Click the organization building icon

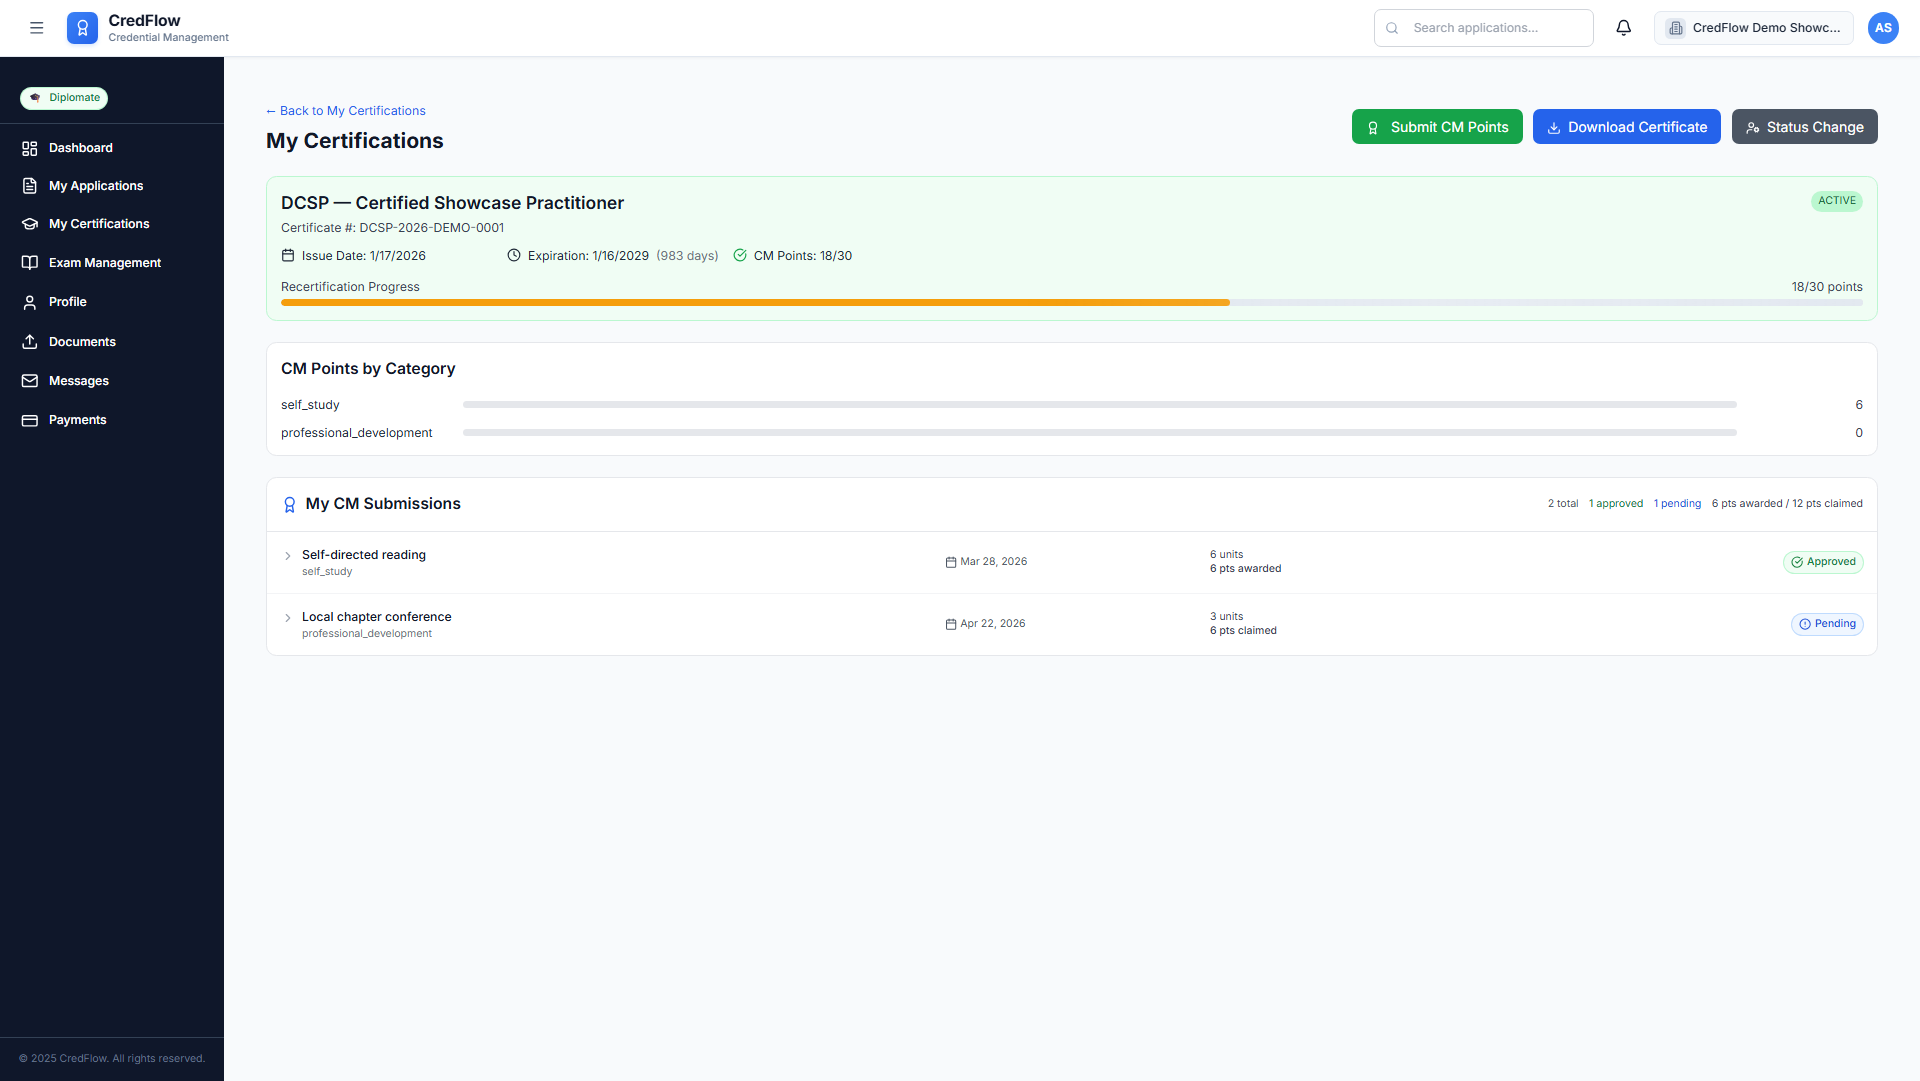(1676, 28)
